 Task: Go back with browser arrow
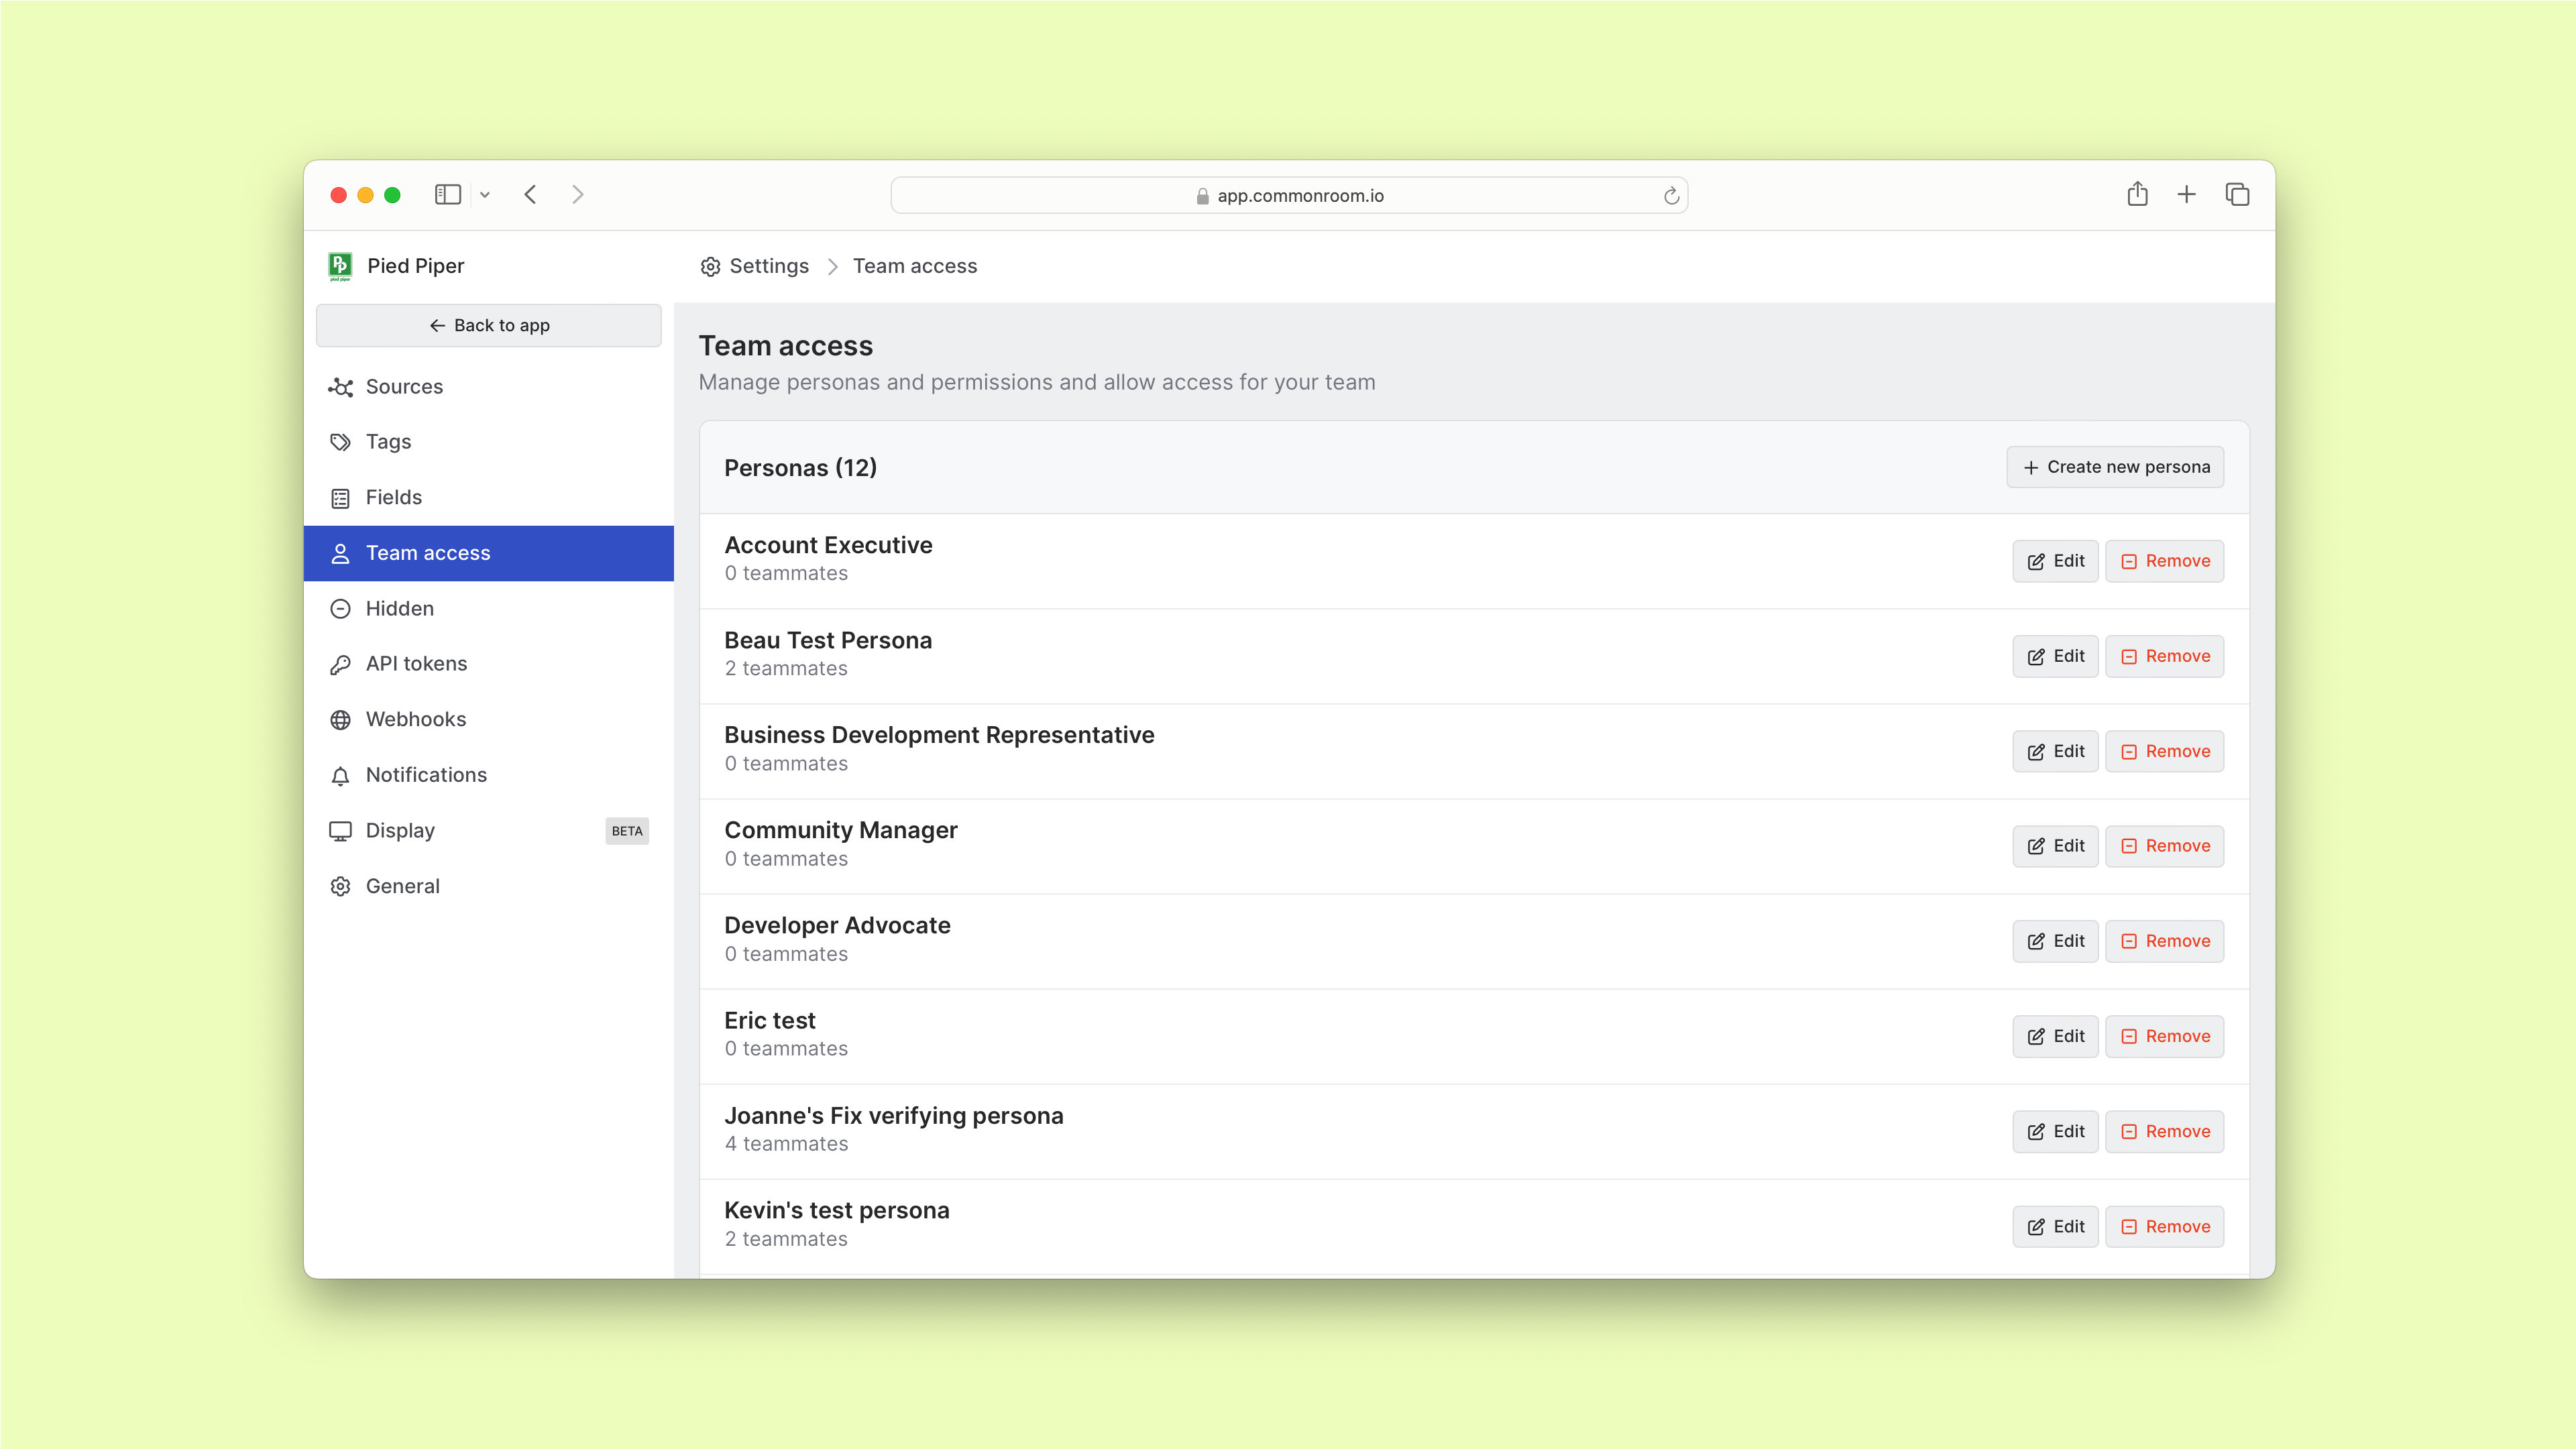531,195
